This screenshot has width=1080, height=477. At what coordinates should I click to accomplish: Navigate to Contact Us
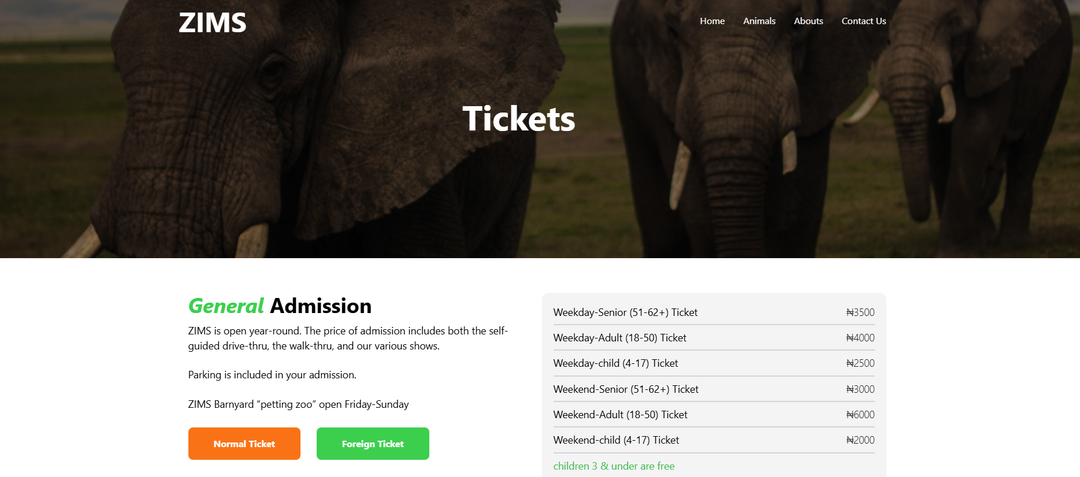pos(864,21)
